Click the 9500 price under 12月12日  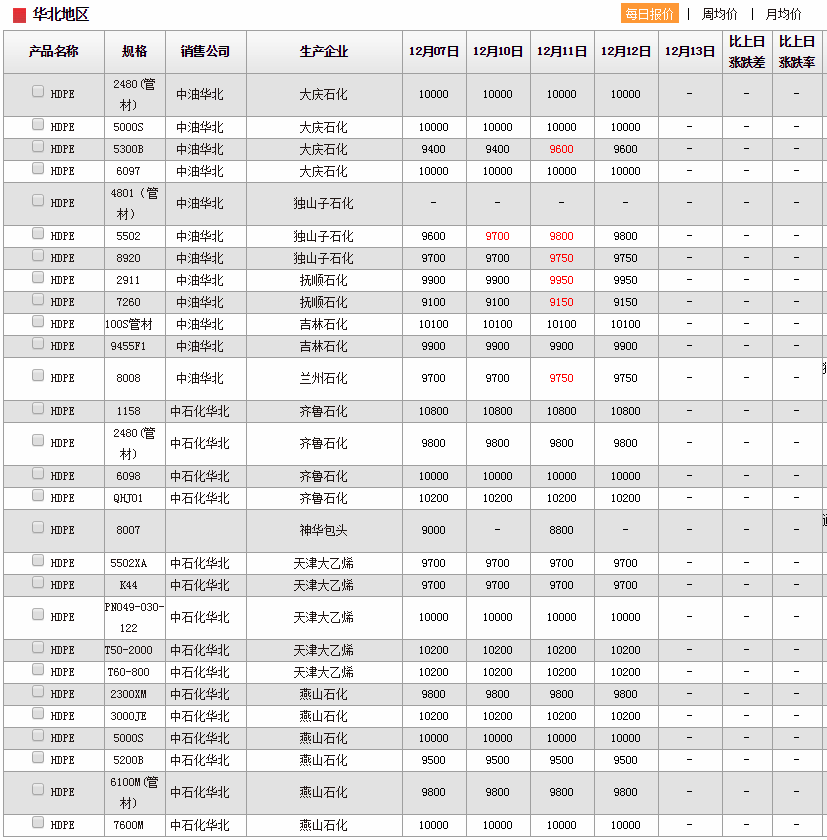click(x=626, y=760)
